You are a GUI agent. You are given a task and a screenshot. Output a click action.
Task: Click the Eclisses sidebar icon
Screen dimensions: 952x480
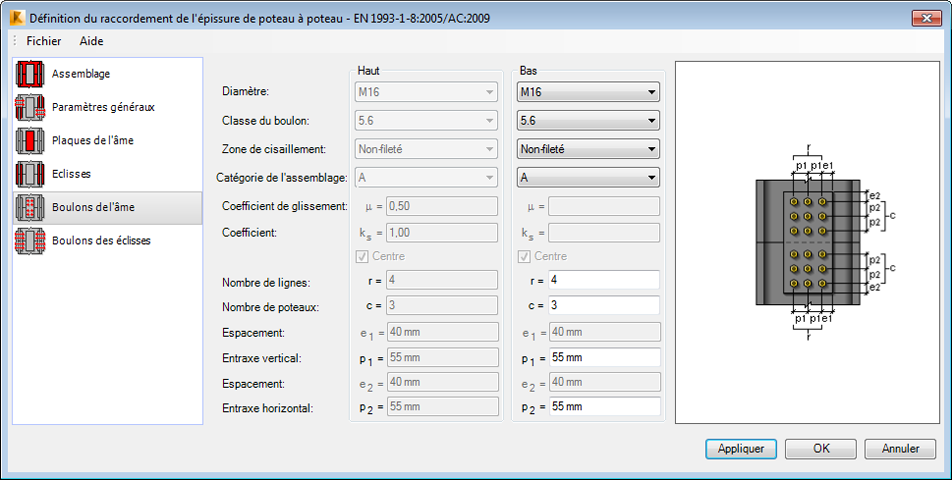click(x=30, y=173)
